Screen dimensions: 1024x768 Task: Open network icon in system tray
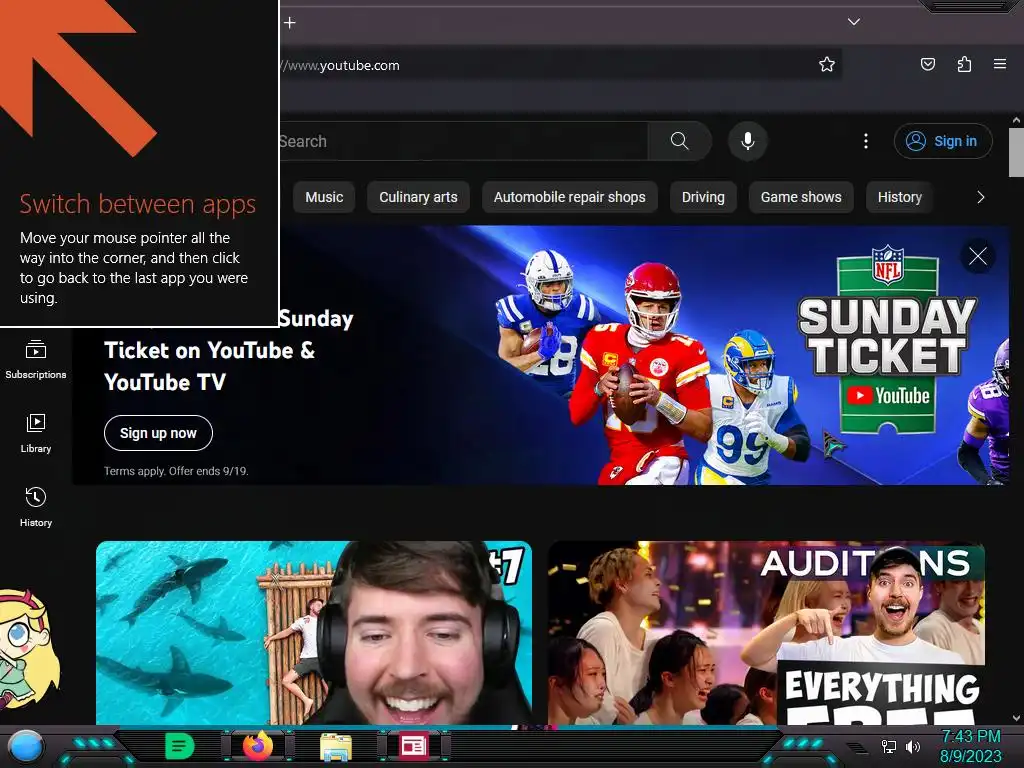click(888, 746)
